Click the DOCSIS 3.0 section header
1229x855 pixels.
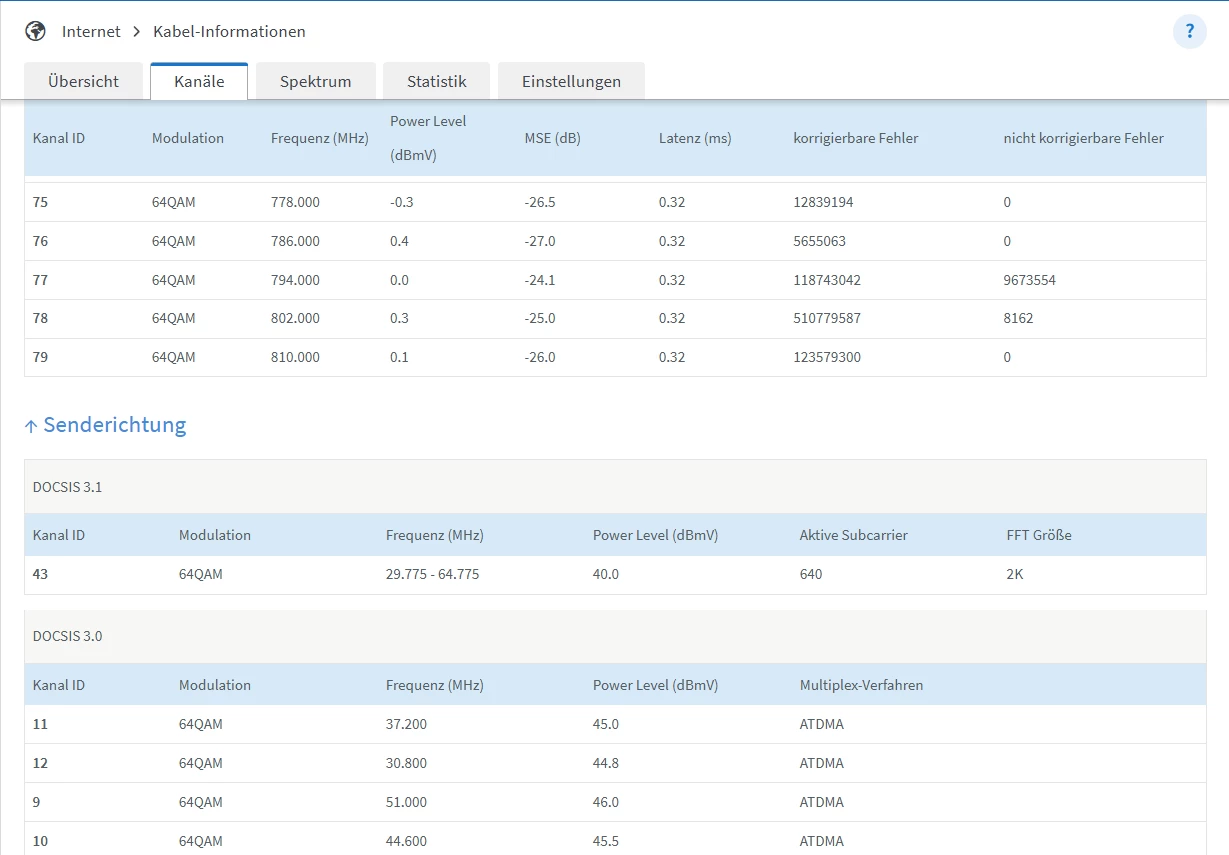pyautogui.click(x=67, y=636)
